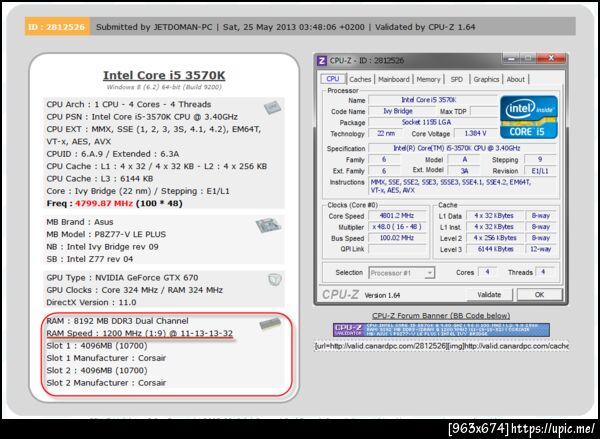Viewport: 600px width, 439px height.
Task: Click the Core Voltage 1.384 V field
Action: pos(475,134)
